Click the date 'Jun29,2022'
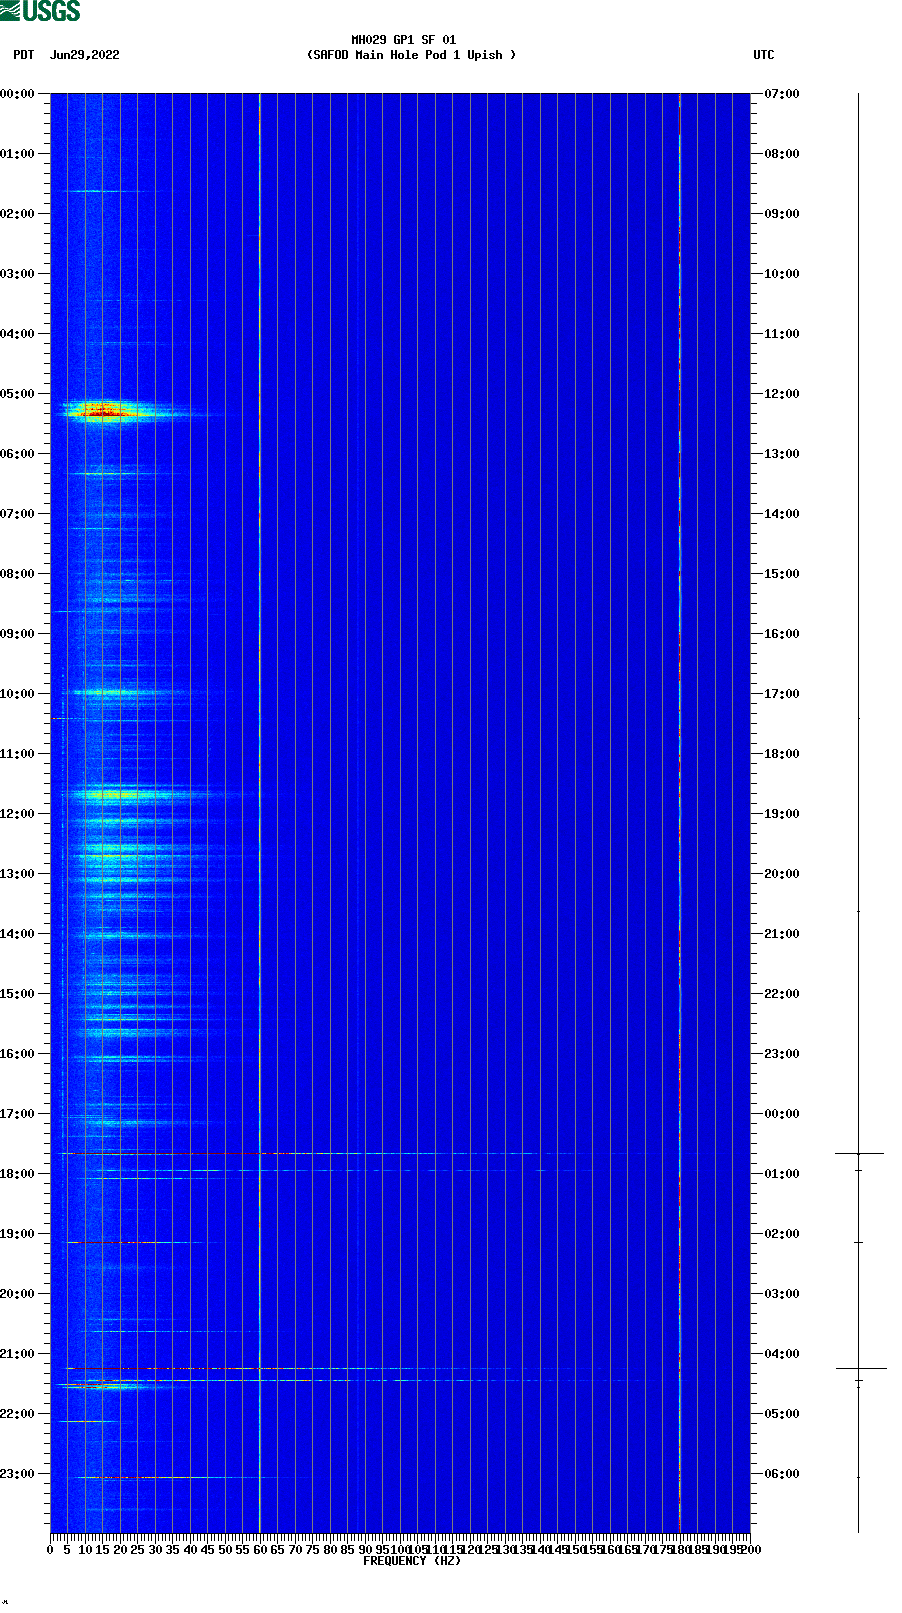The width and height of the screenshot is (902, 1613). [x=84, y=55]
